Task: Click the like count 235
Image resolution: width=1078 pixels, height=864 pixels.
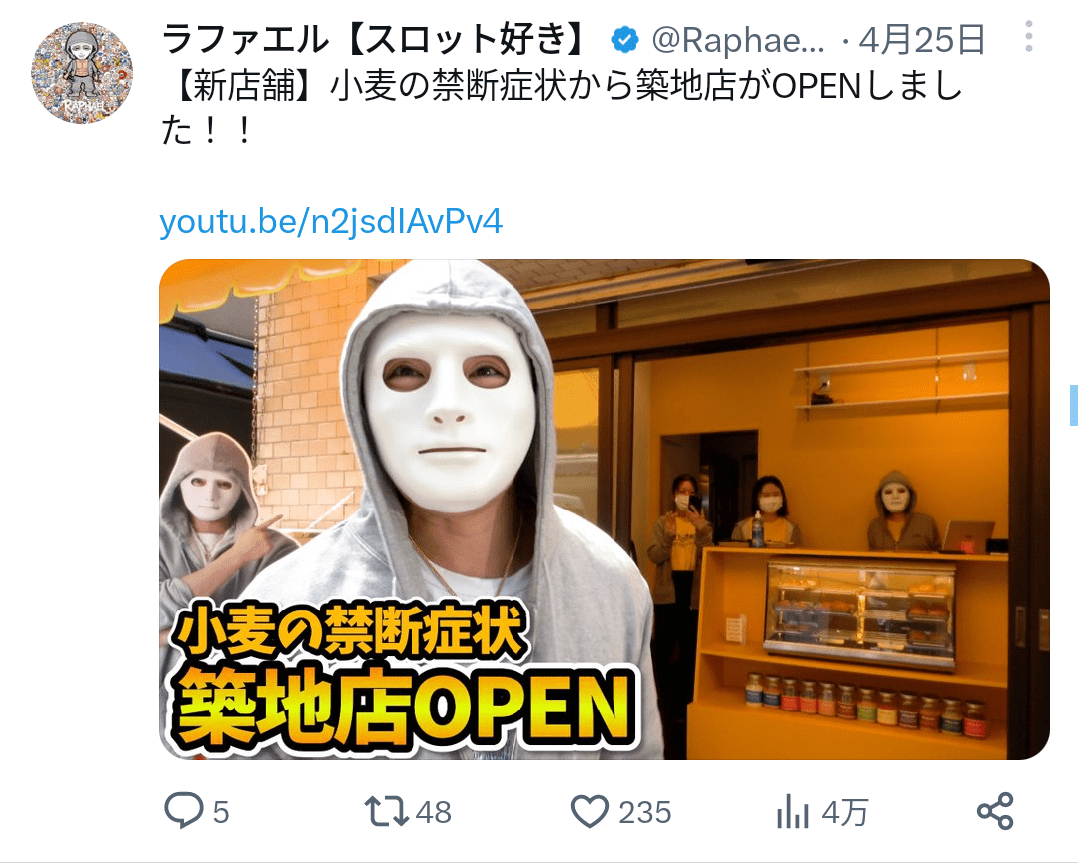Action: 644,813
